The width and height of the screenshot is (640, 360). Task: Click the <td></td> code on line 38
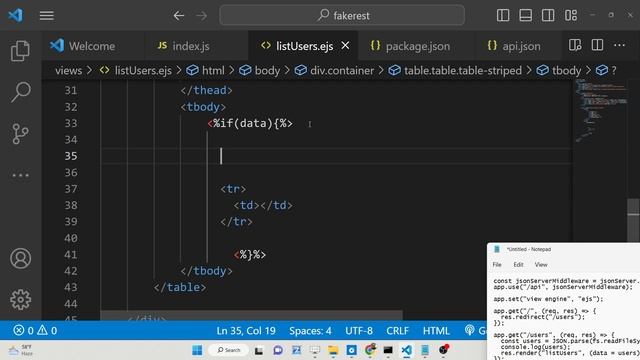(x=263, y=205)
